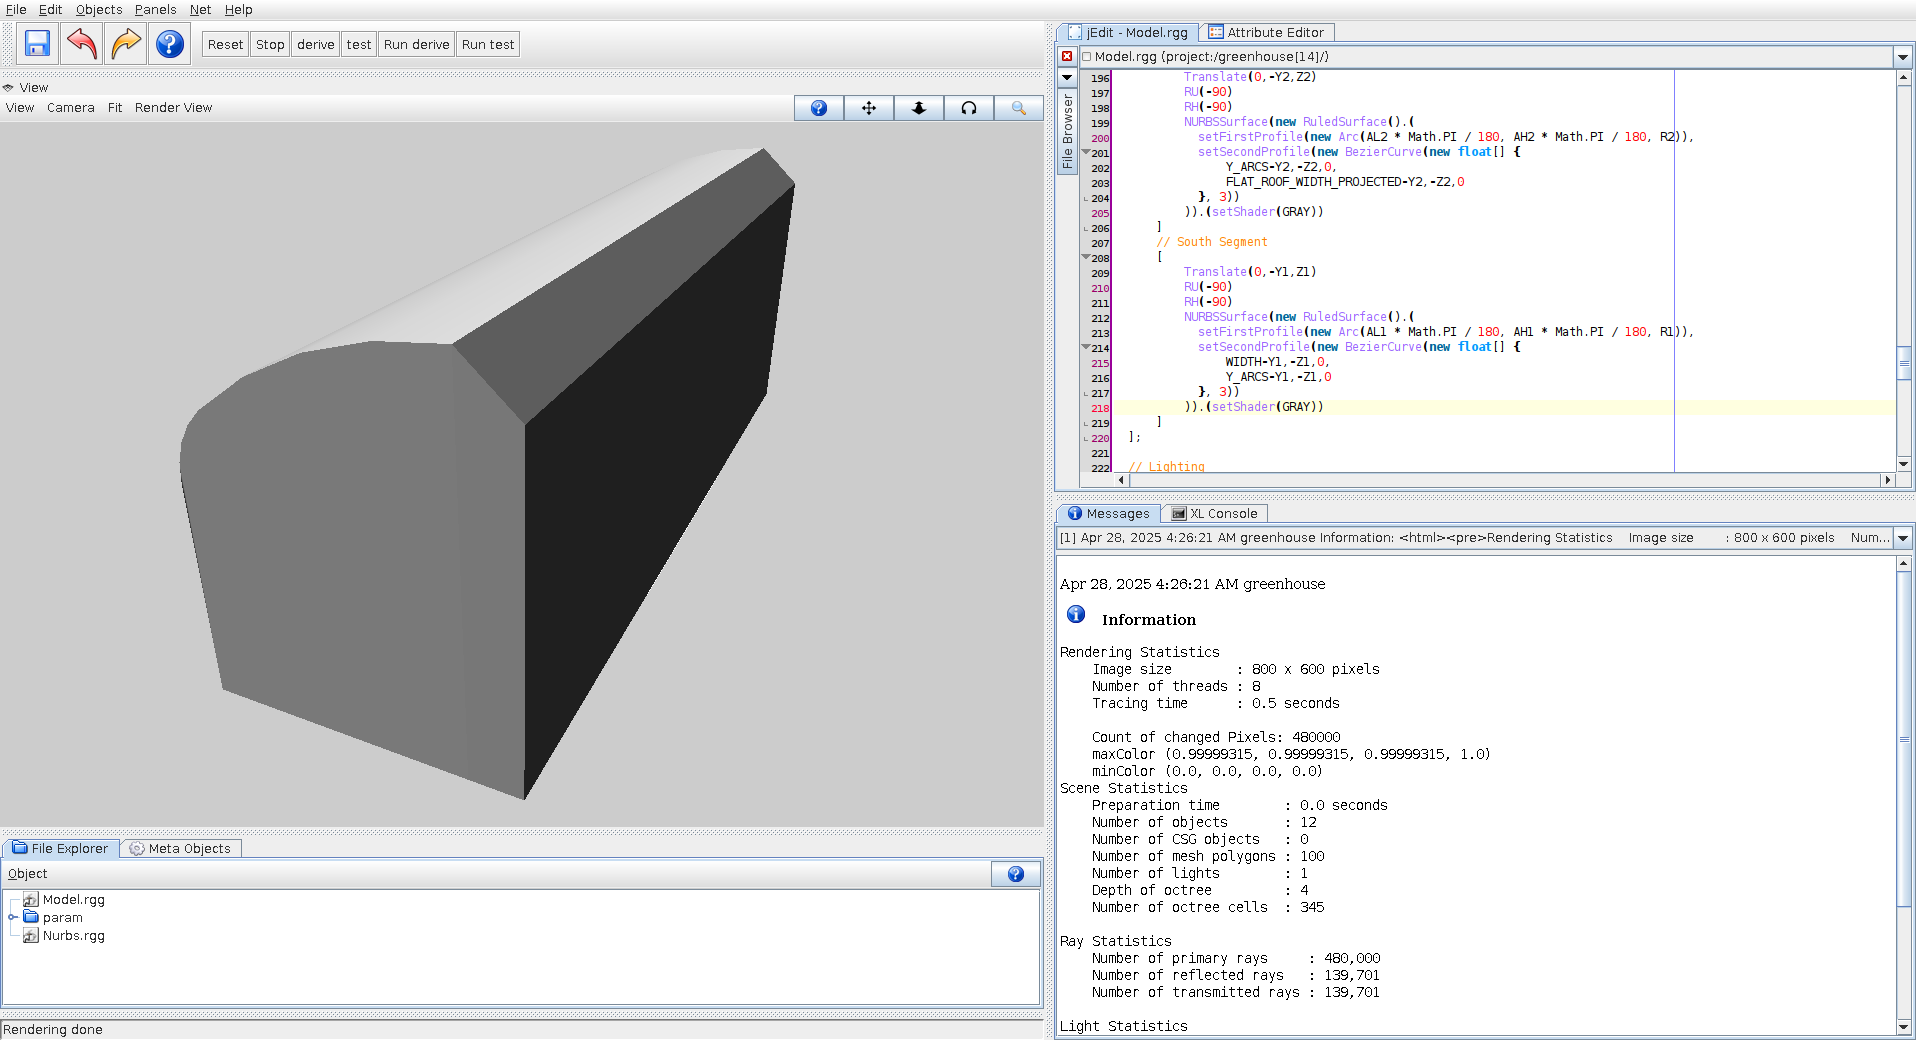Collapse code fold at line 208
The image size is (1916, 1040).
[x=1086, y=257]
